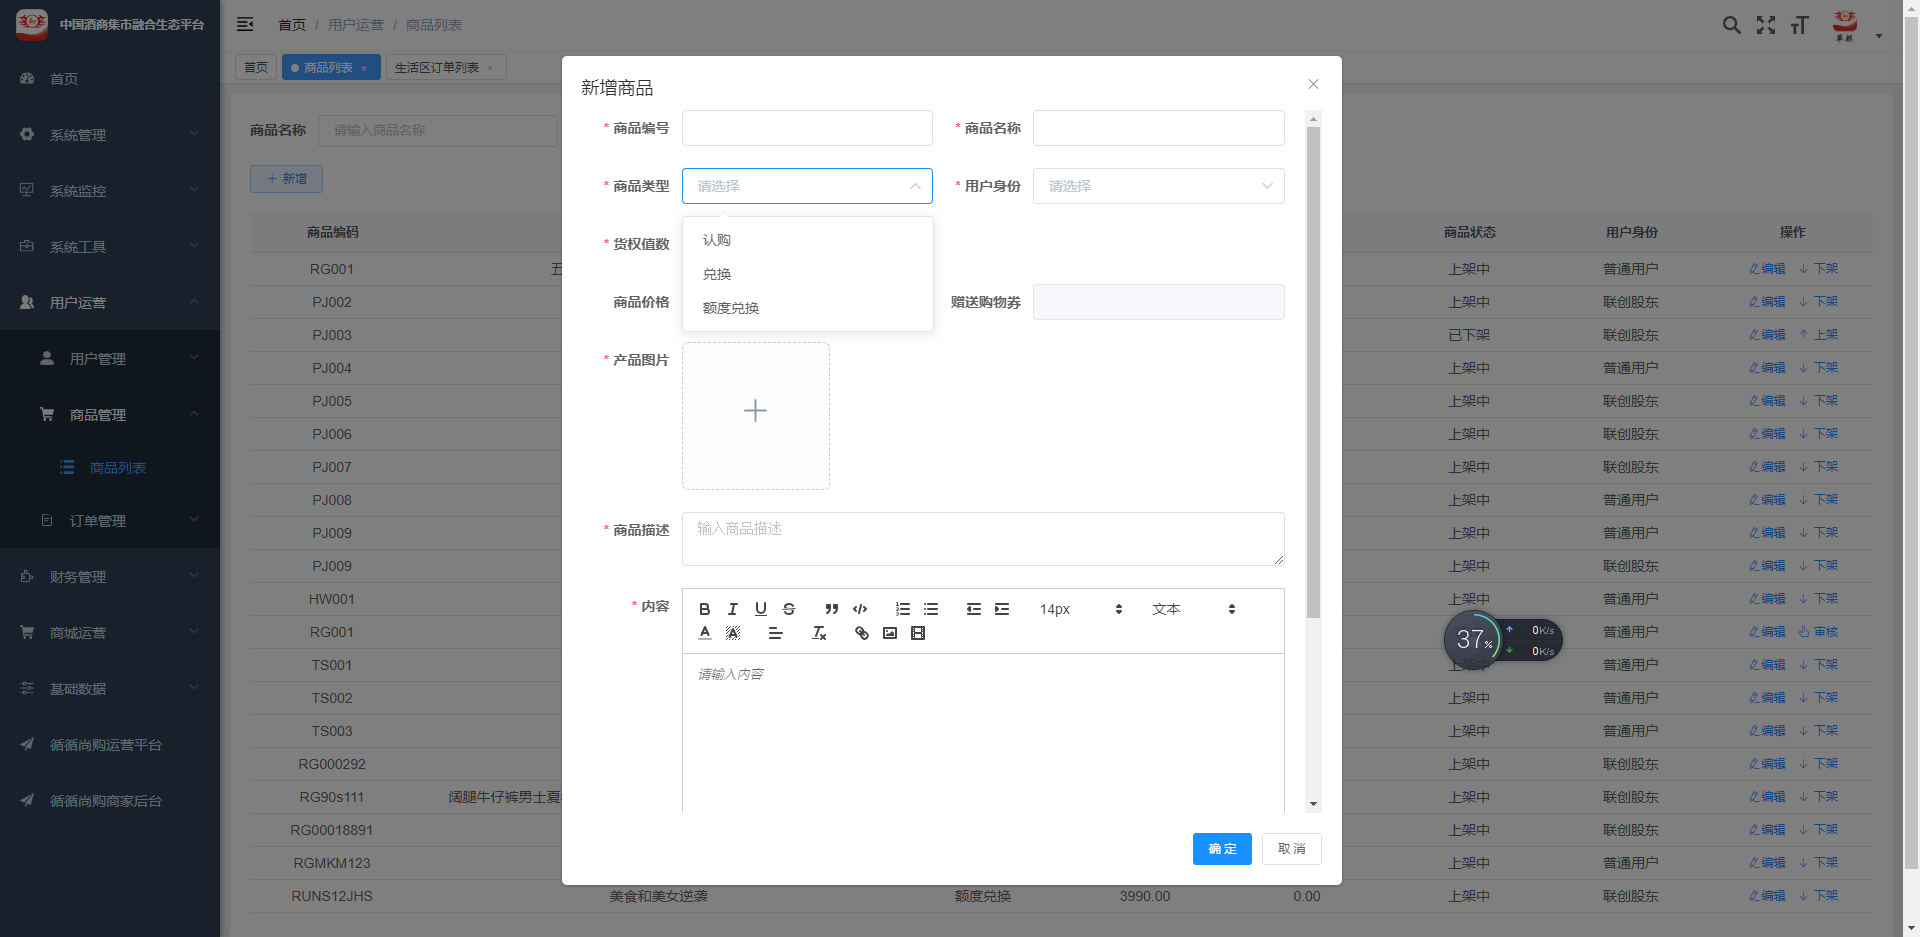Expand 财务管理 in the sidebar
The image size is (1920, 937).
point(110,577)
